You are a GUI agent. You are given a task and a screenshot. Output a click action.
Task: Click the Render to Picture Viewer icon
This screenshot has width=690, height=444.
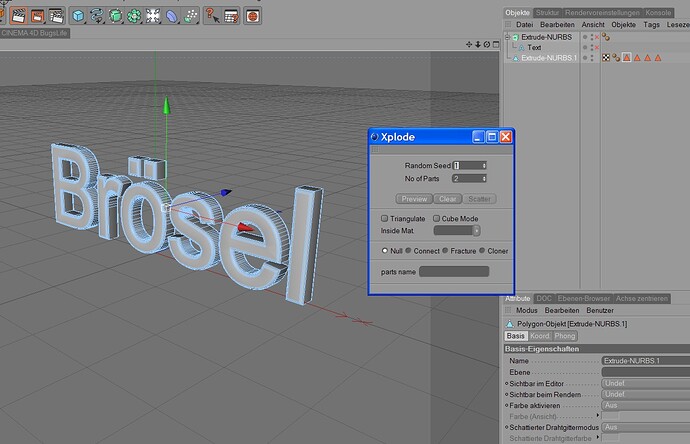click(x=37, y=16)
